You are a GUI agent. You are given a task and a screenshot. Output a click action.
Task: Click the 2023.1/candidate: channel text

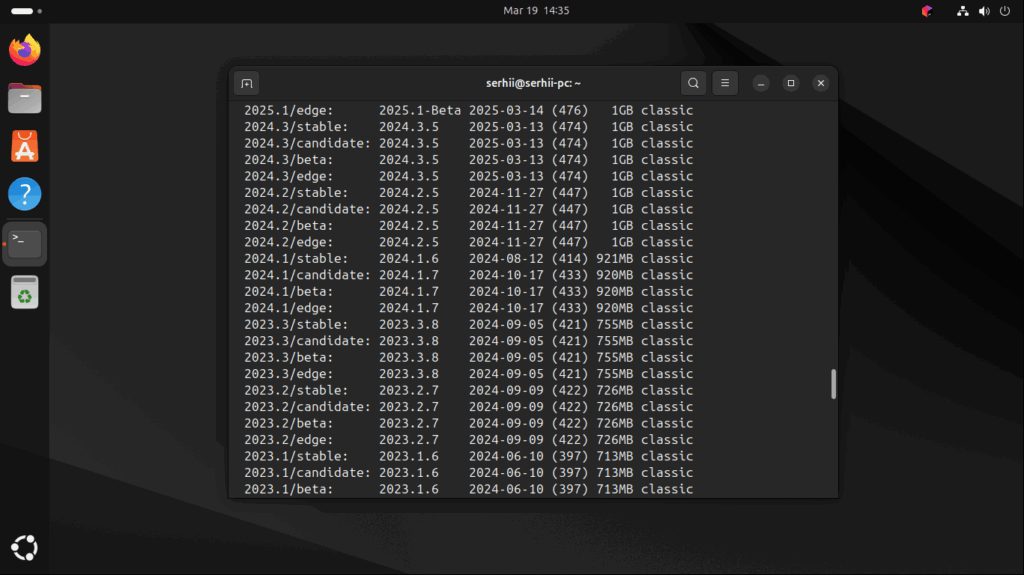(308, 472)
